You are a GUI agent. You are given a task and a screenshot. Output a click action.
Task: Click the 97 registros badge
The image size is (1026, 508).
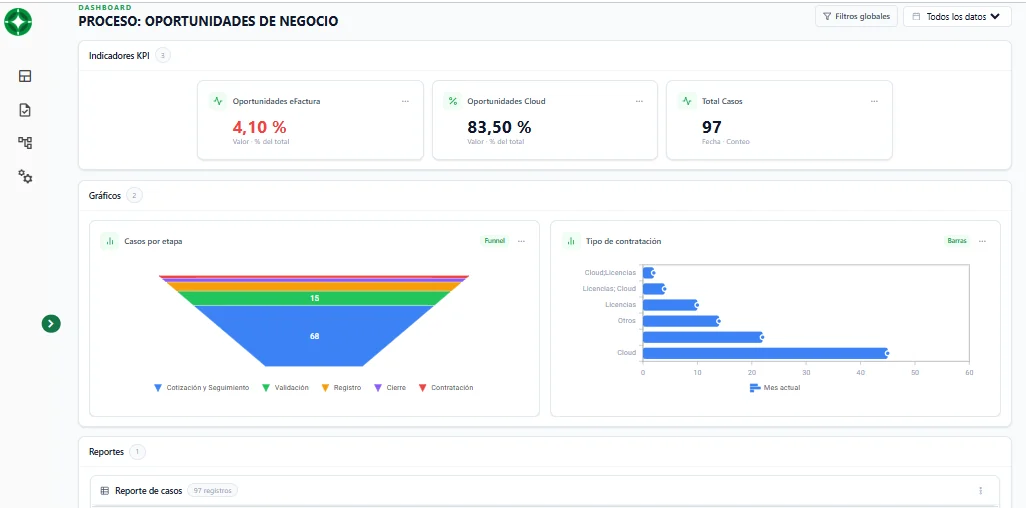tap(213, 490)
